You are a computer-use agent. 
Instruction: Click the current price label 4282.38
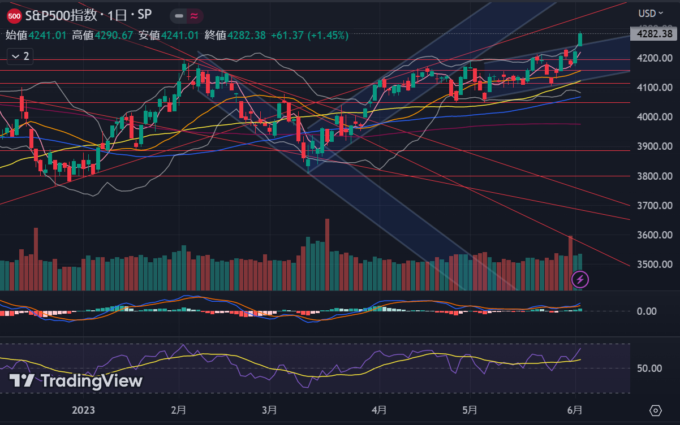tap(651, 34)
